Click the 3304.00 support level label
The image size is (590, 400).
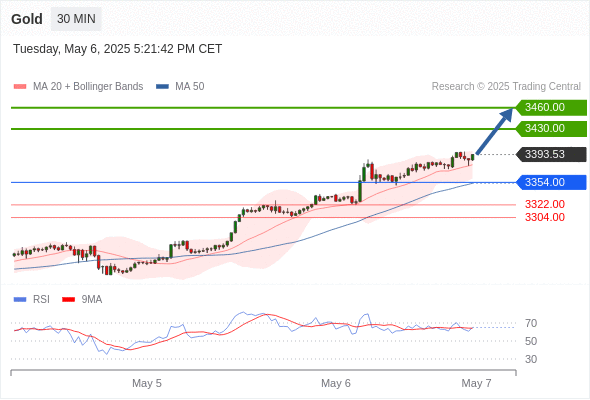[545, 217]
